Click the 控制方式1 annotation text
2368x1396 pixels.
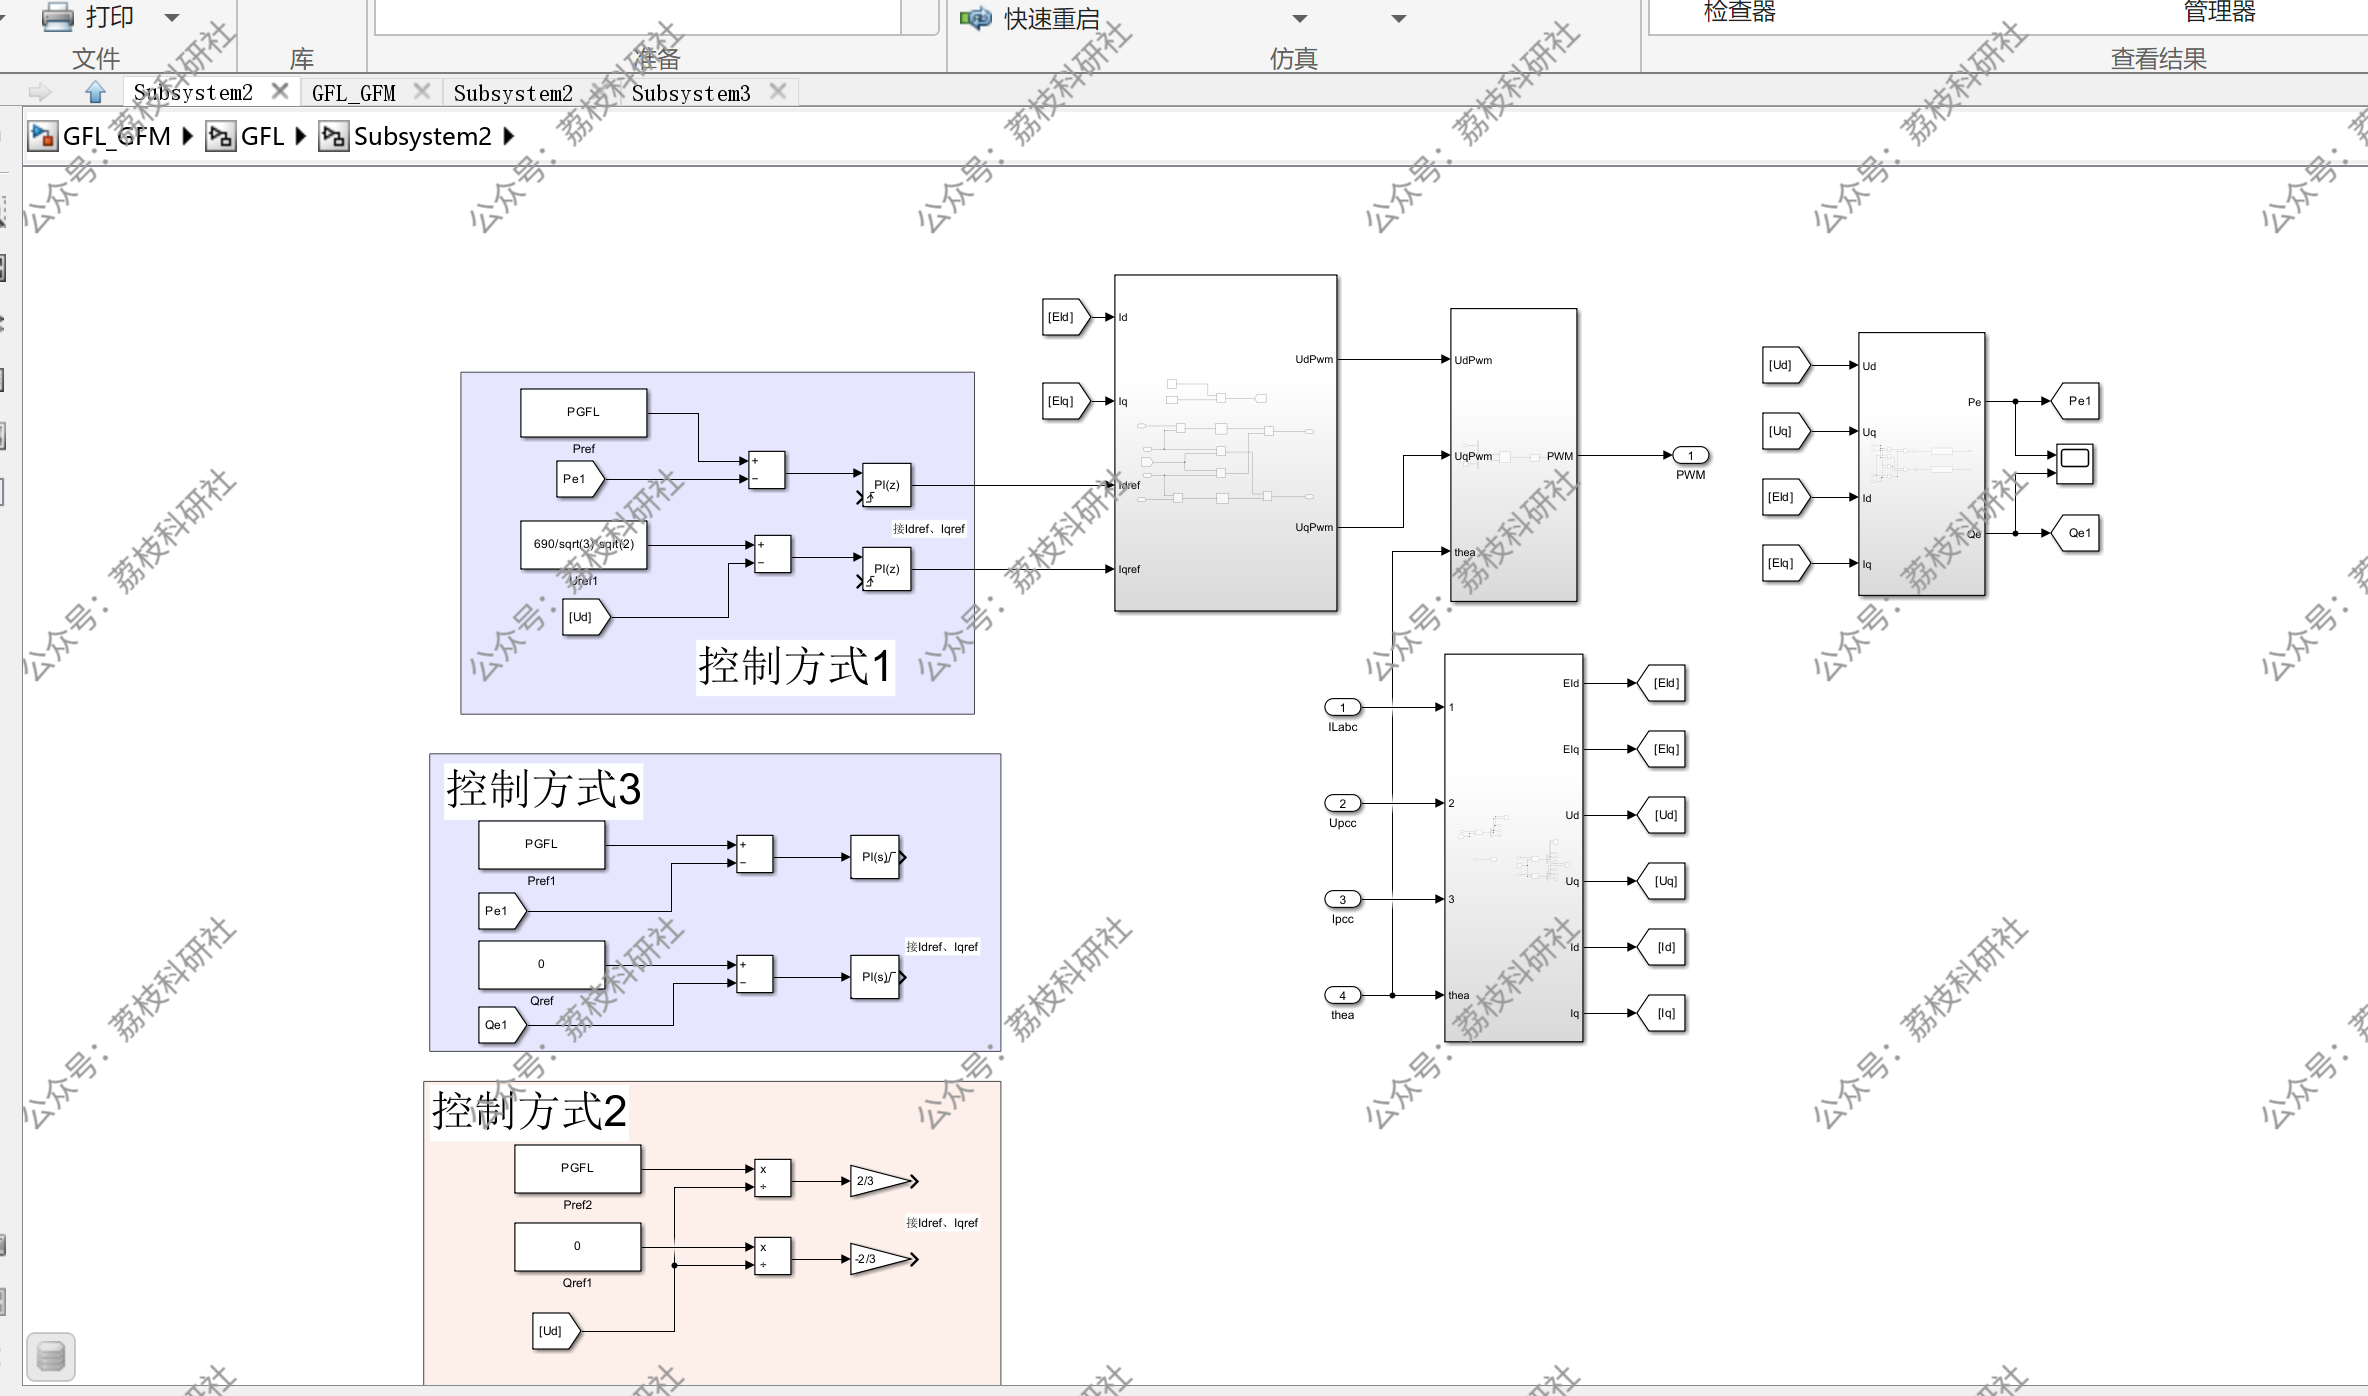coord(795,666)
